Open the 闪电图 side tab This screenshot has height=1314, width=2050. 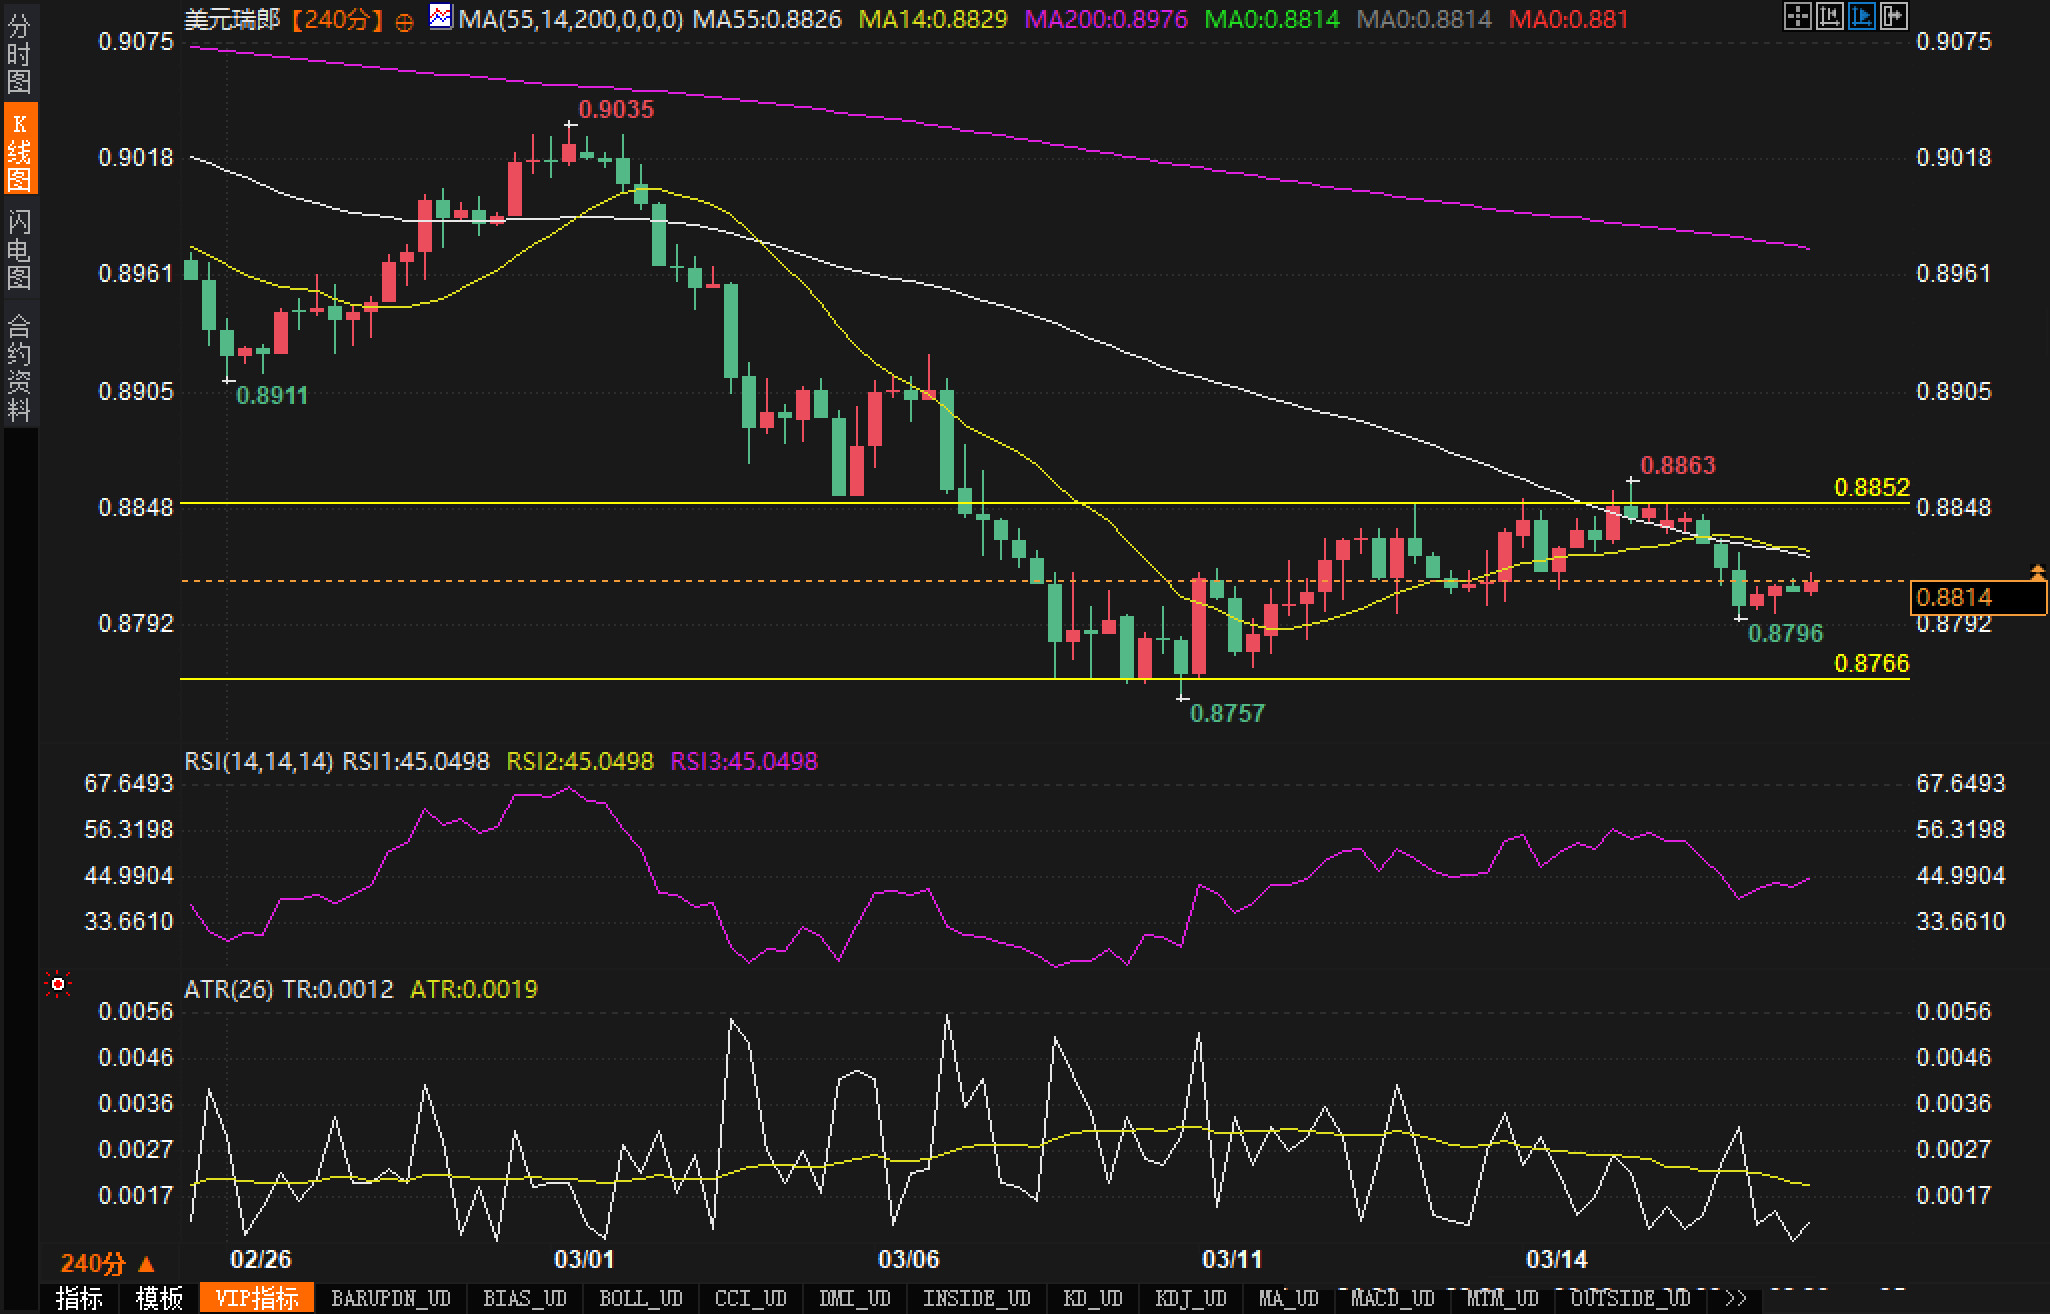tap(19, 248)
